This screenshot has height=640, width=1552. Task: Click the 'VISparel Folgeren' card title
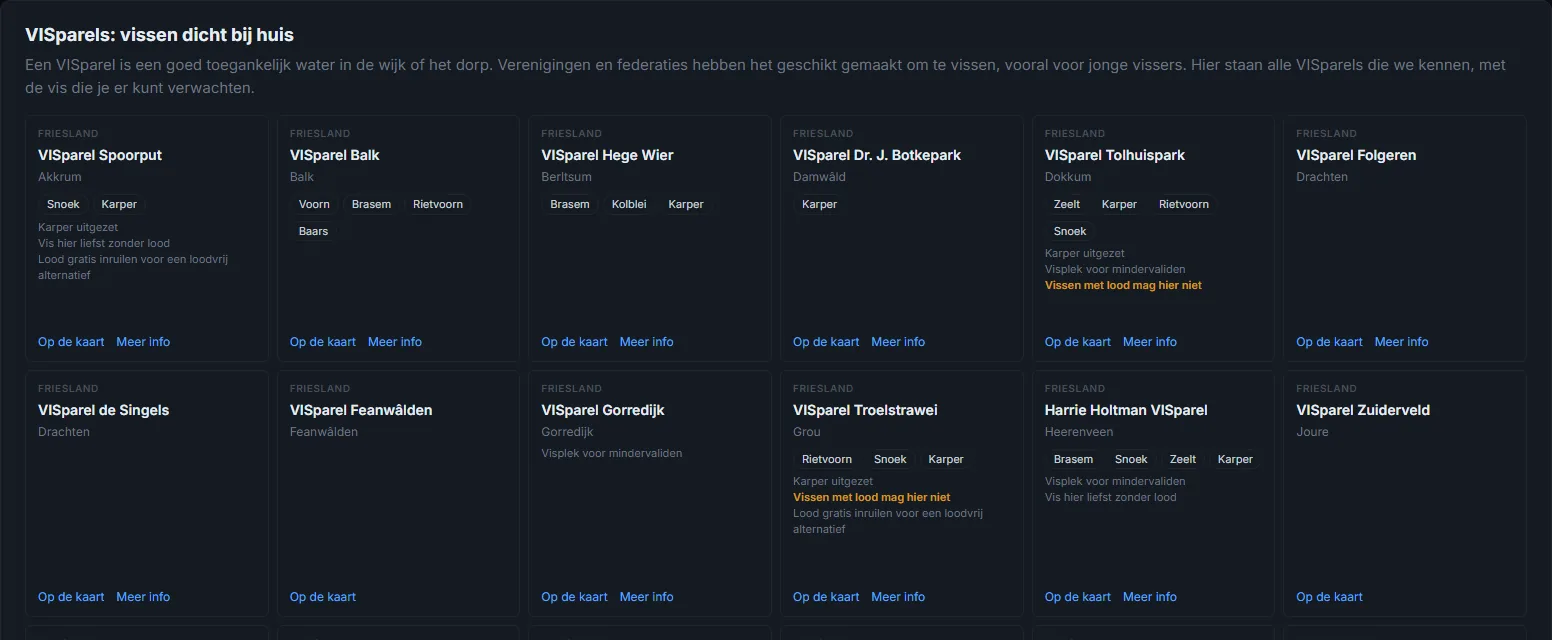pyautogui.click(x=1356, y=155)
